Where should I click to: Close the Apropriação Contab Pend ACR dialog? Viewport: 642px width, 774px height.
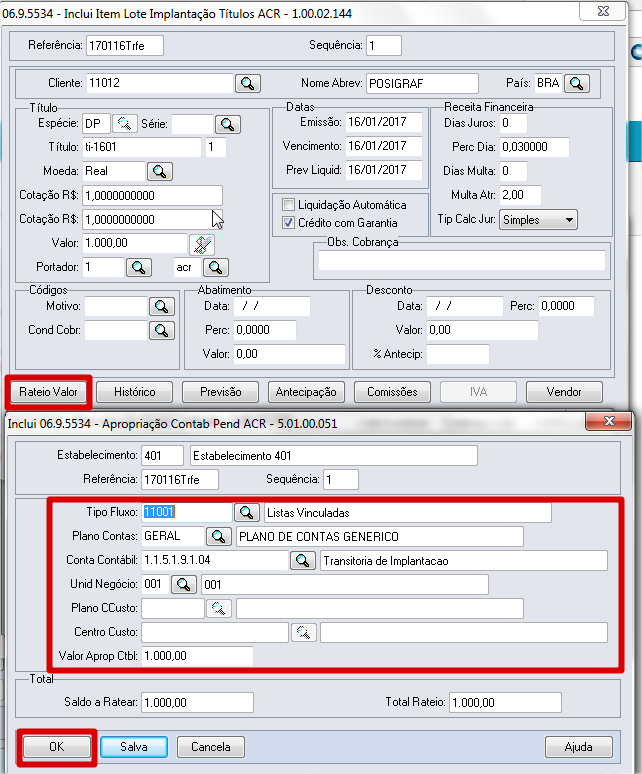point(608,422)
